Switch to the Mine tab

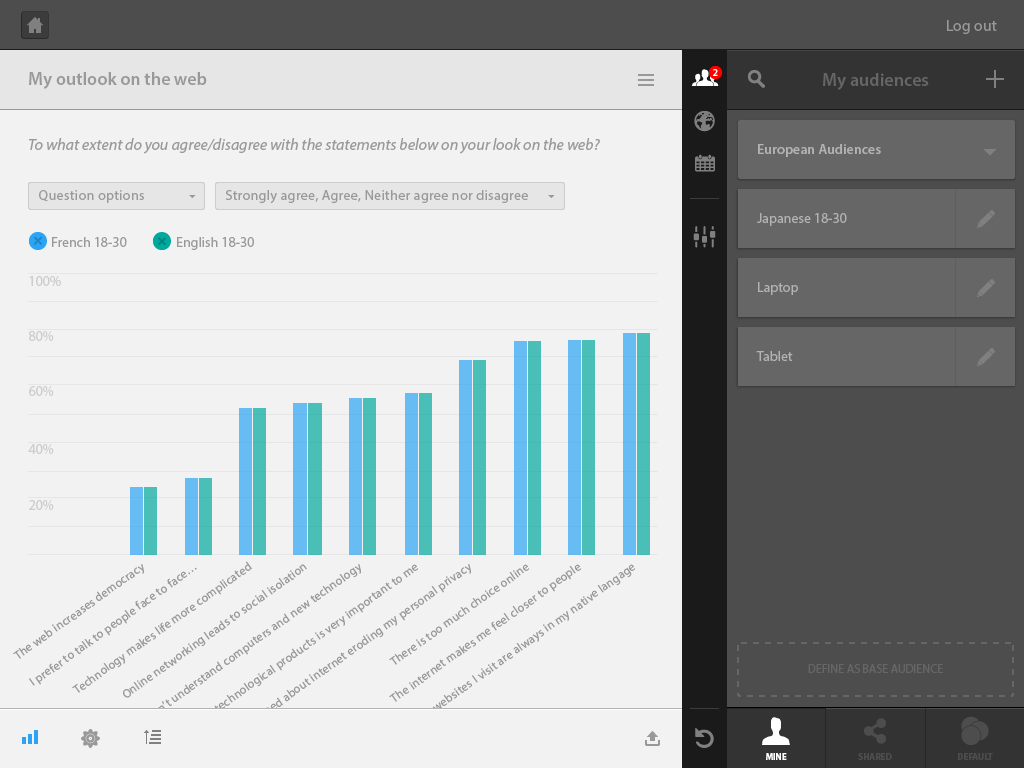776,738
